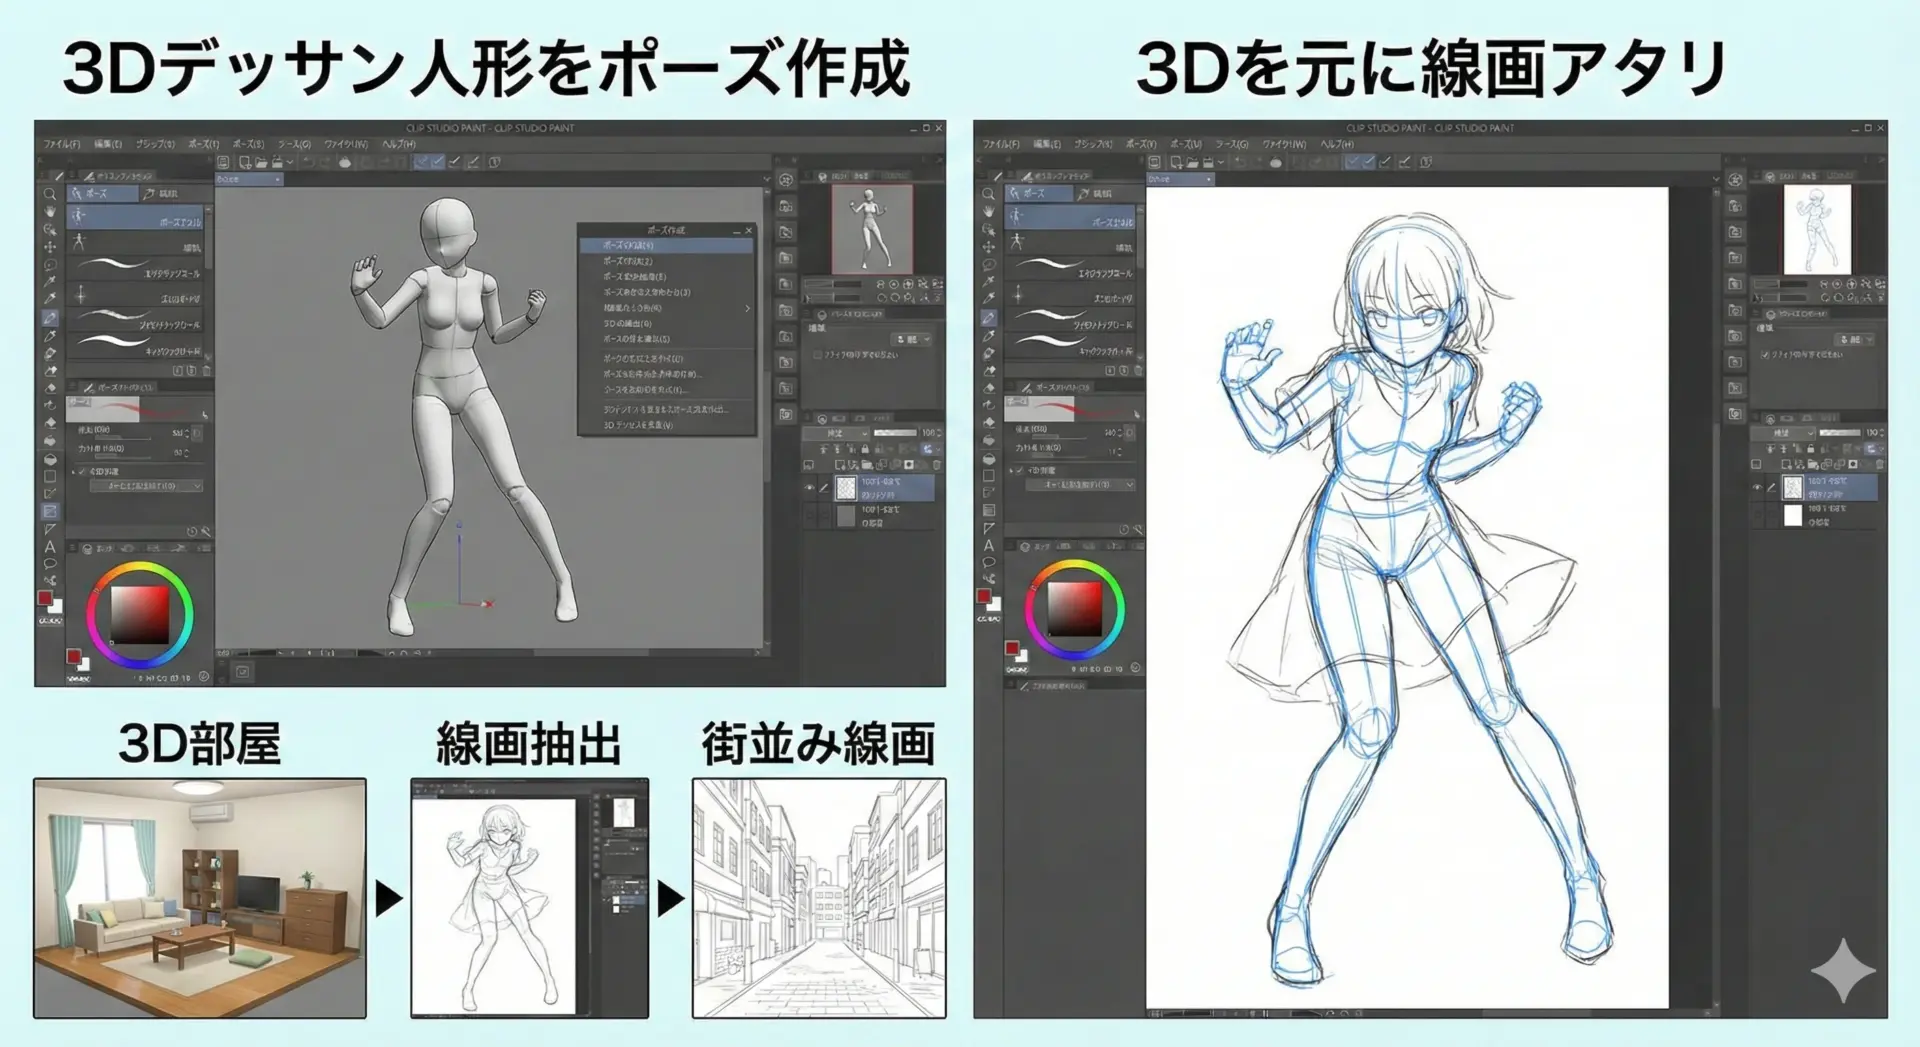The image size is (1920, 1047).
Task: Select the magnifier zoom tool in left window
Action: point(49,194)
